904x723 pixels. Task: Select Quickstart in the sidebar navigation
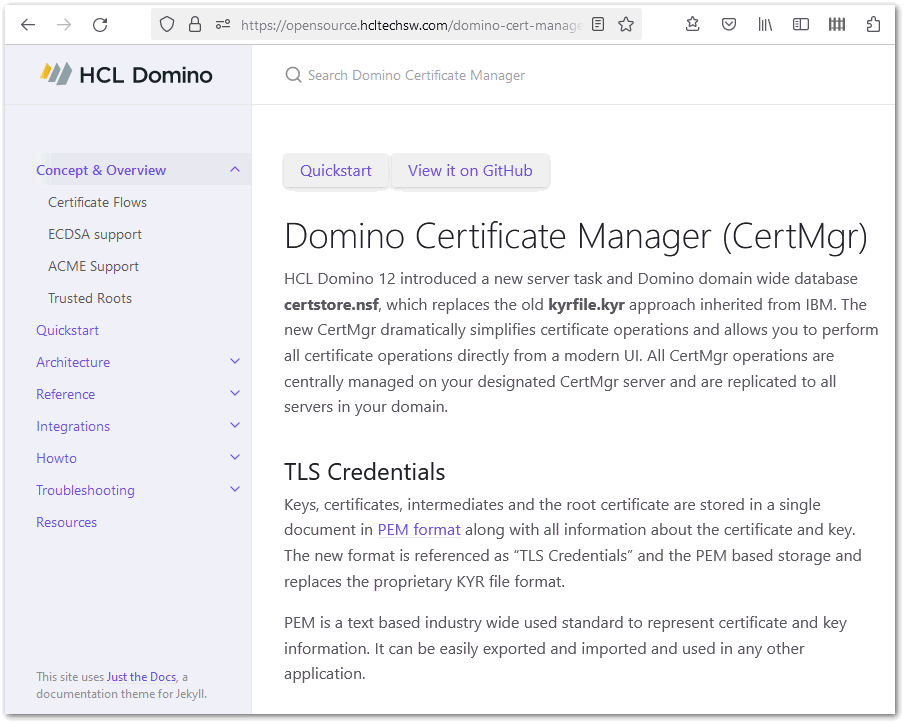(67, 330)
